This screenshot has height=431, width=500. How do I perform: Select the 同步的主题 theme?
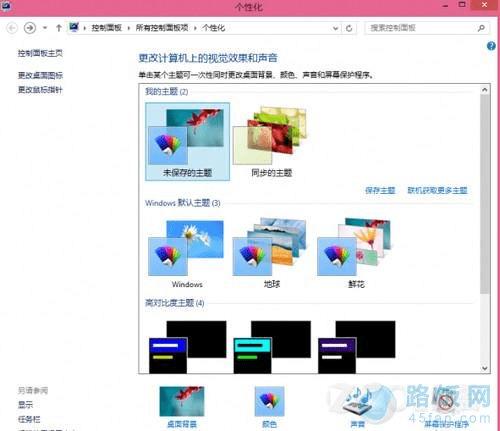[272, 142]
